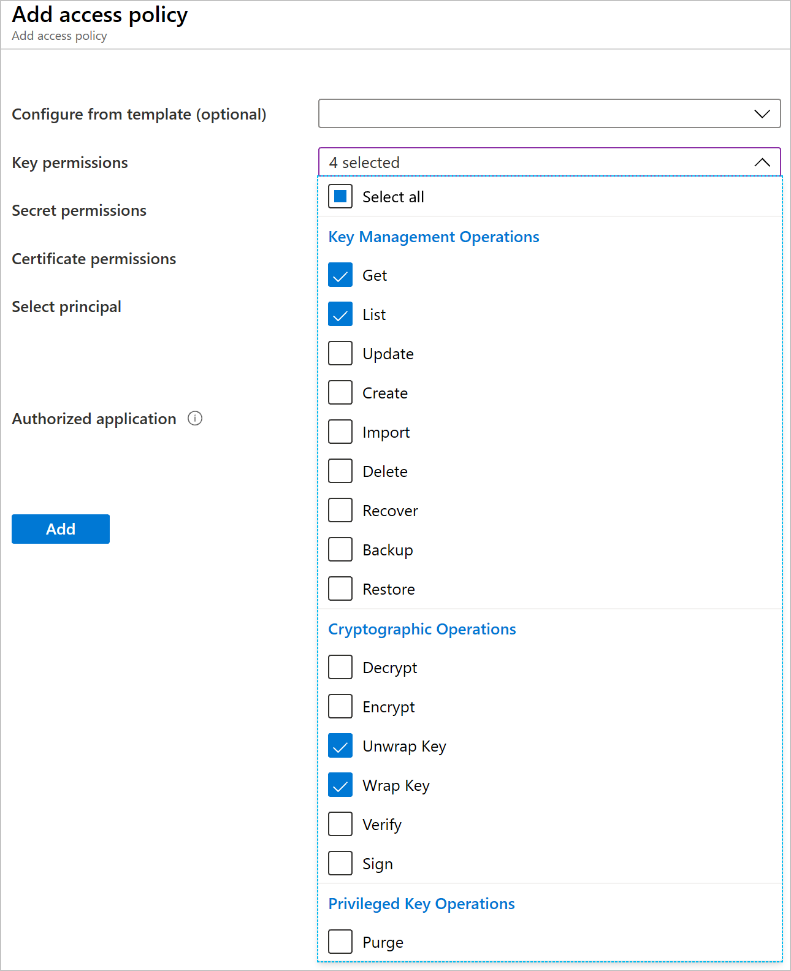Uncheck the Unwrap Key permission

coord(341,746)
